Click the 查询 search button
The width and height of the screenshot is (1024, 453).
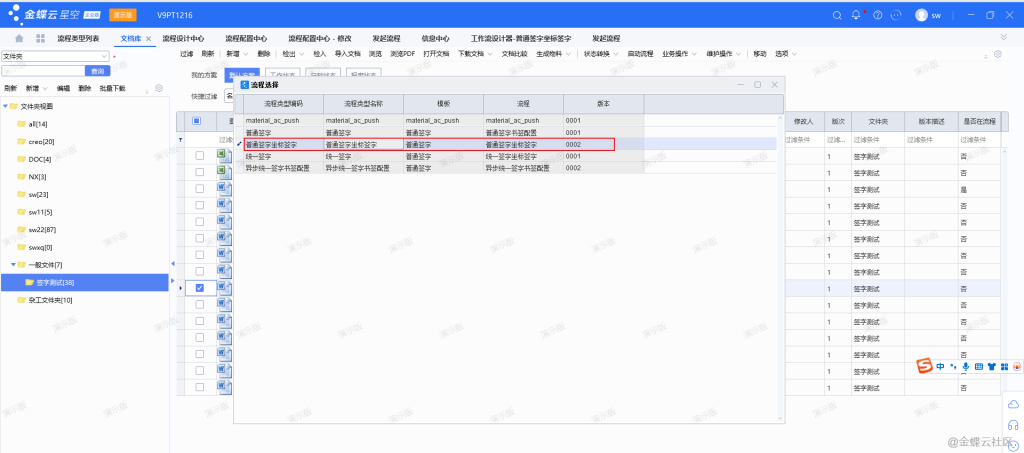[97, 71]
